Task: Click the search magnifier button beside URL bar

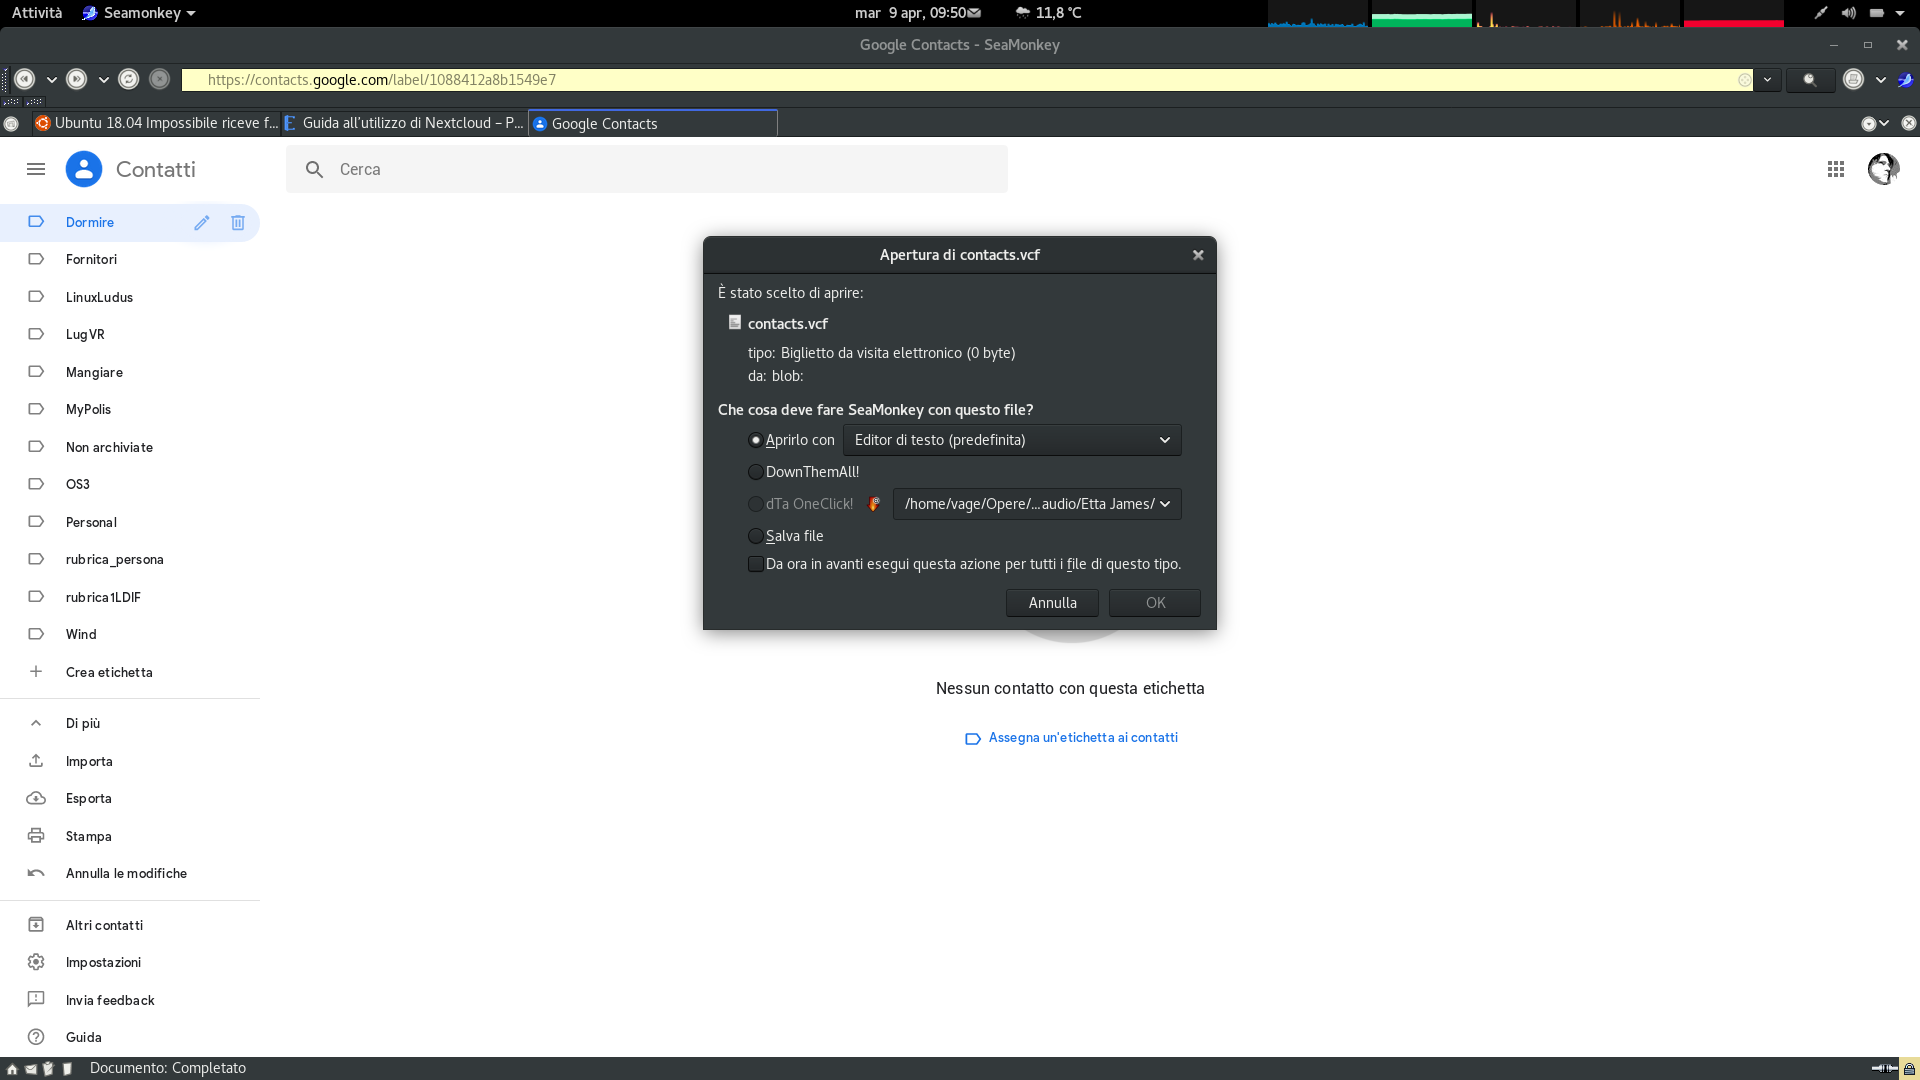Action: coord(1810,79)
